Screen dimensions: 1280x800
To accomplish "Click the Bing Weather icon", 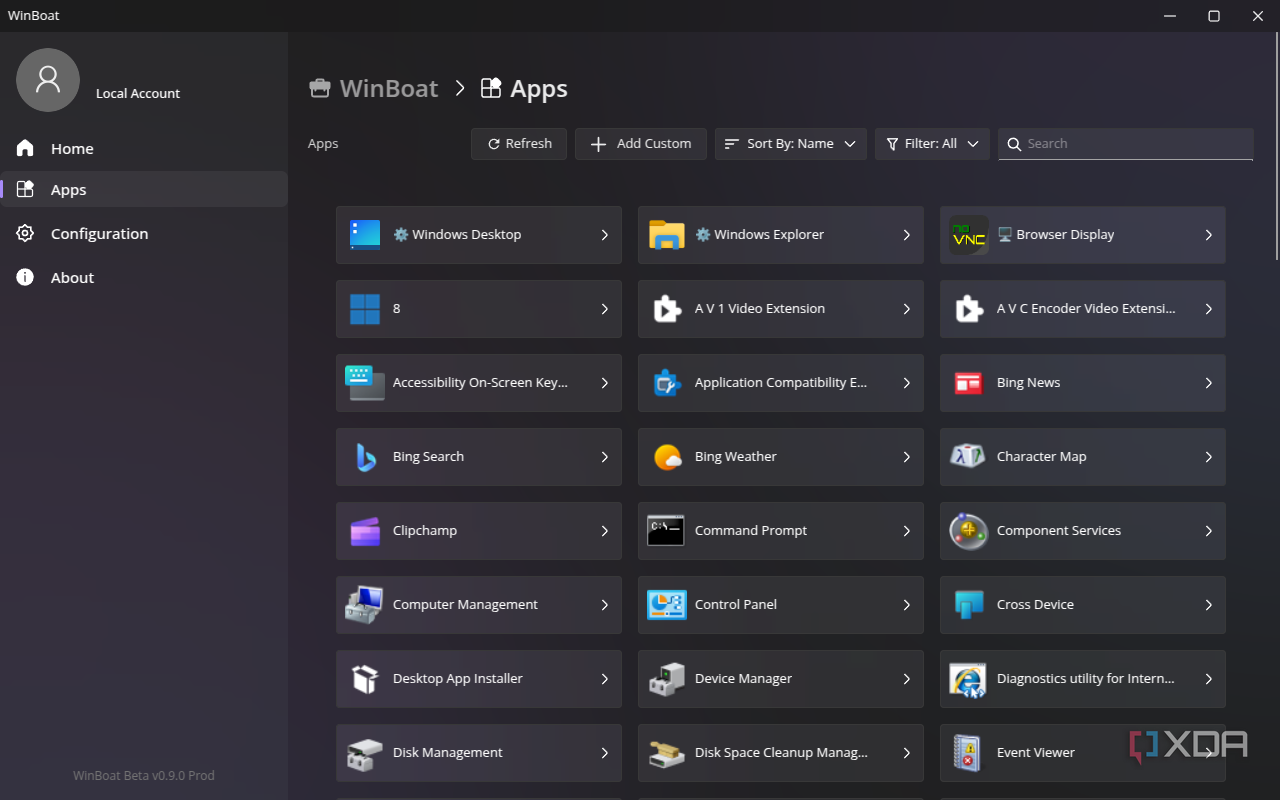I will [x=667, y=457].
